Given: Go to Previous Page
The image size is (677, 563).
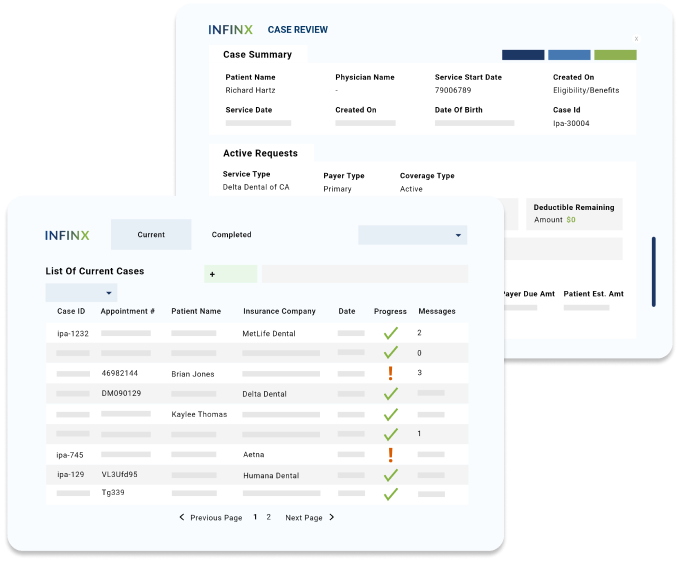Looking at the screenshot, I should click(216, 518).
